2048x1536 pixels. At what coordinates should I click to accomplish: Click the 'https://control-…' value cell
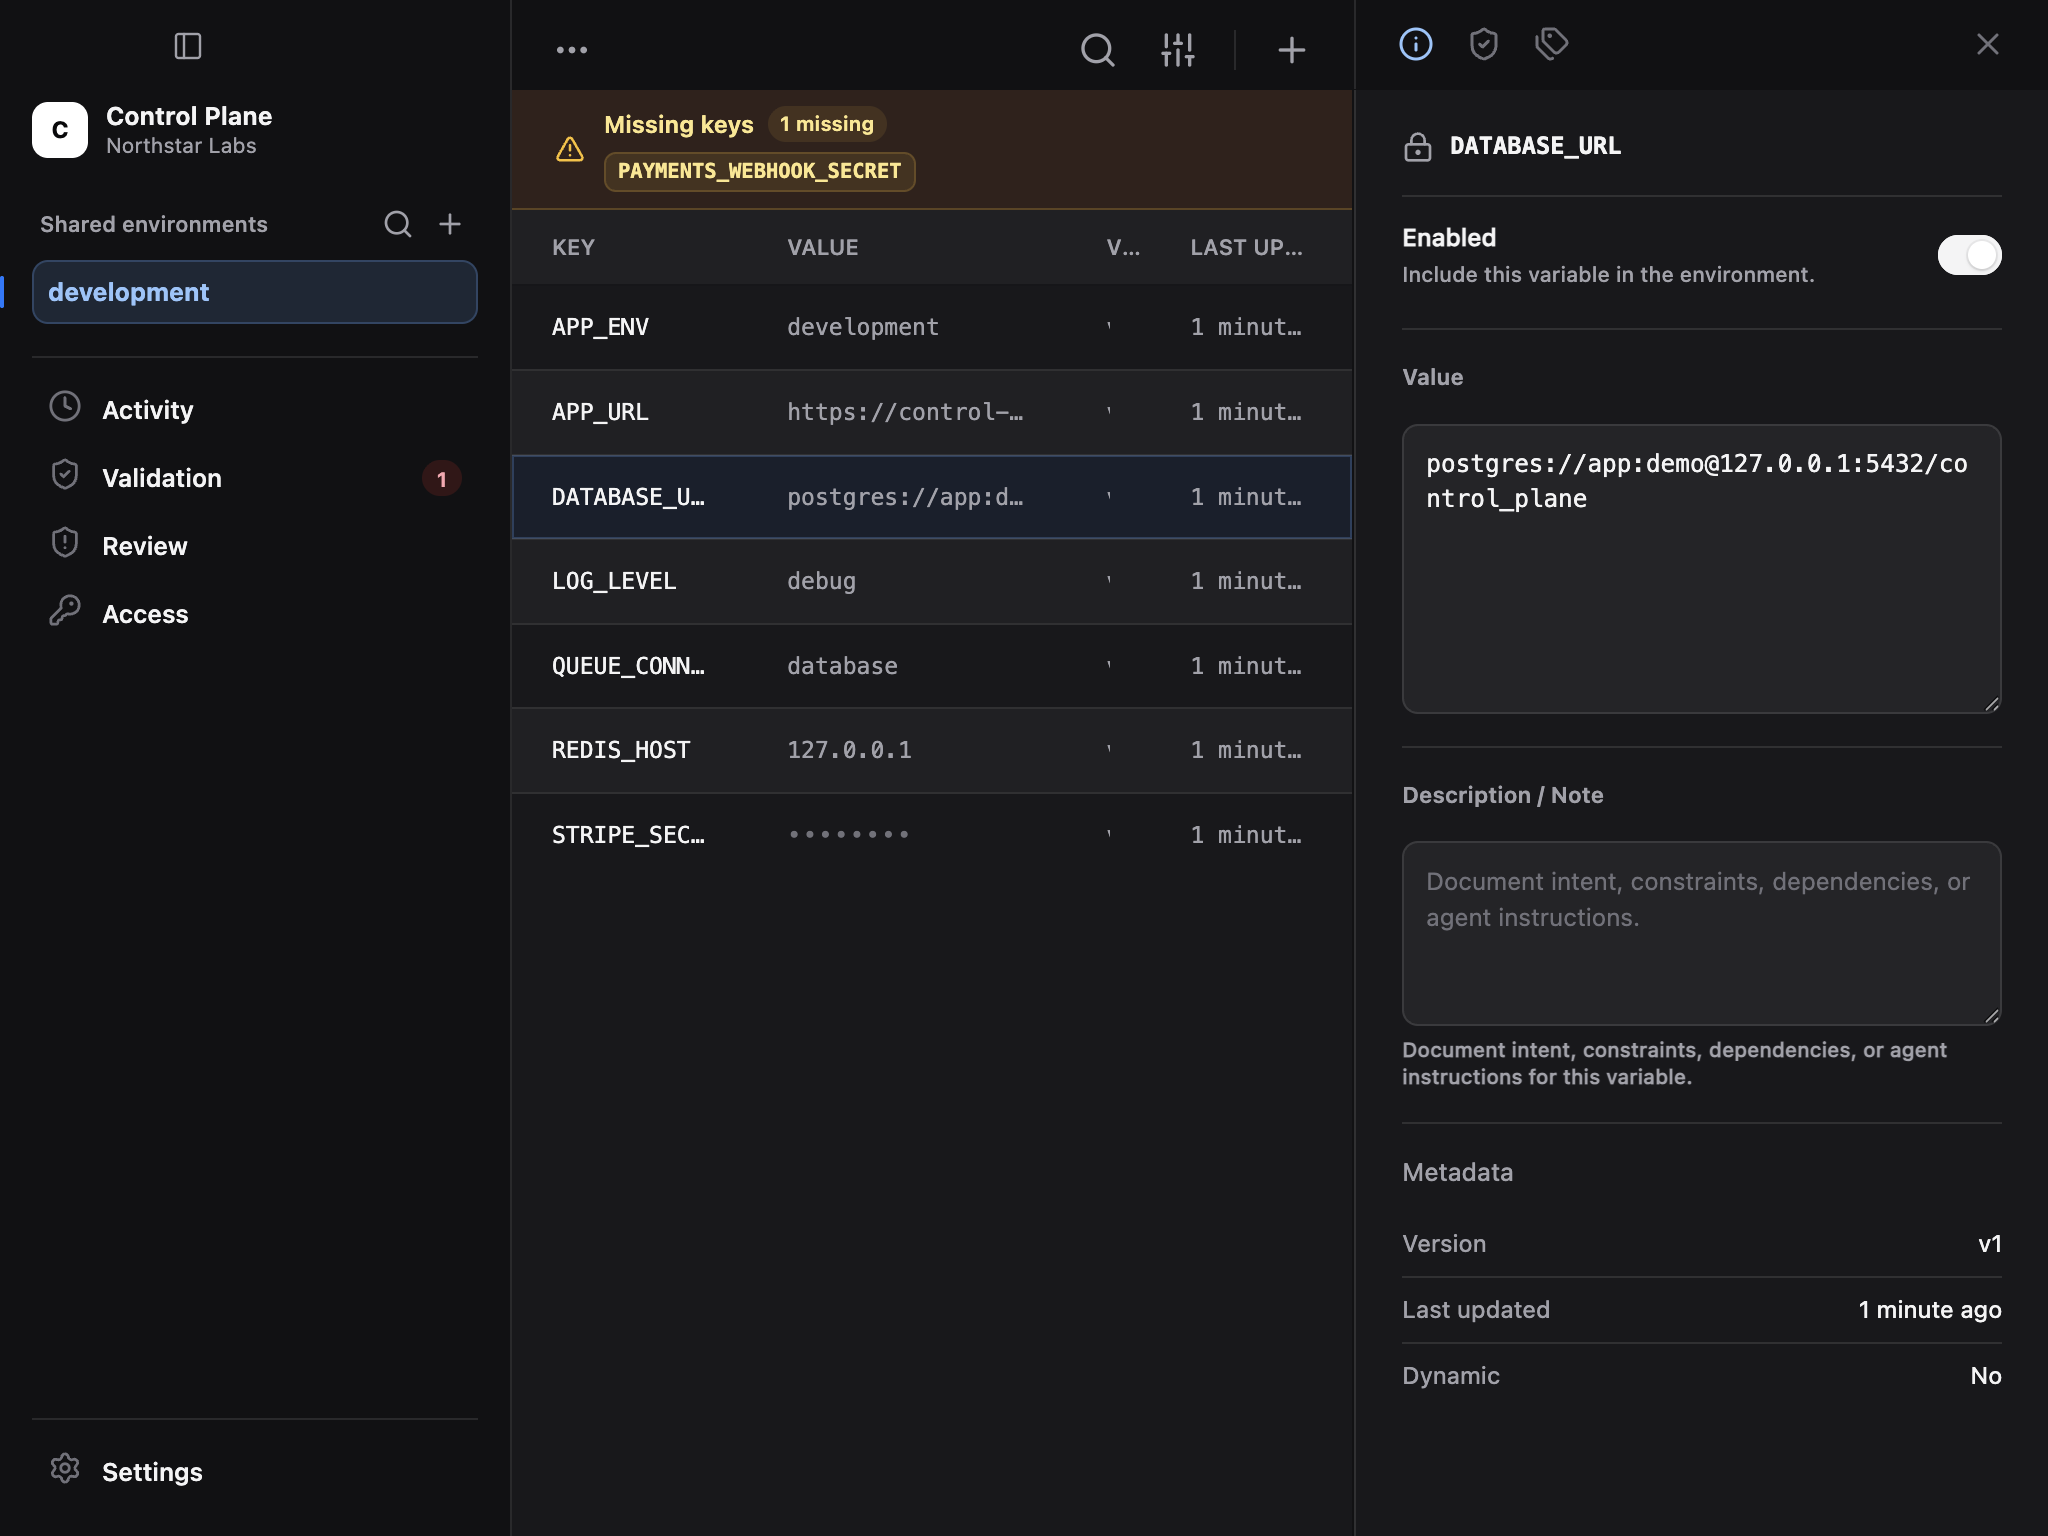(x=905, y=412)
